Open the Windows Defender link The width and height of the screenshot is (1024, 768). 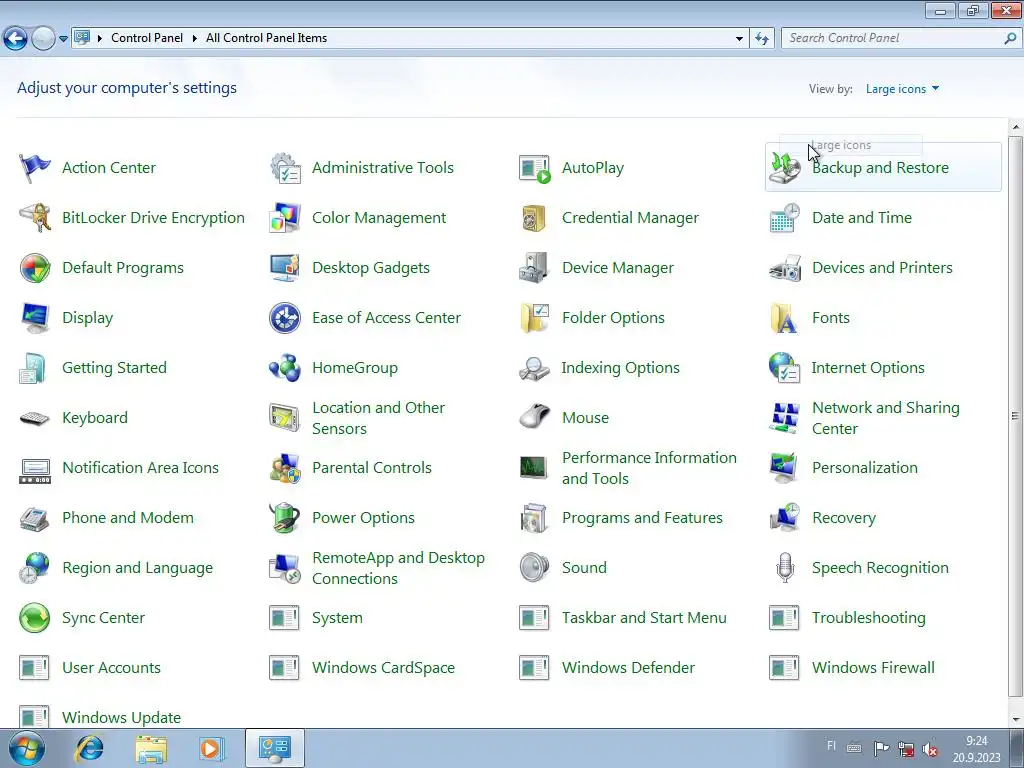click(628, 667)
